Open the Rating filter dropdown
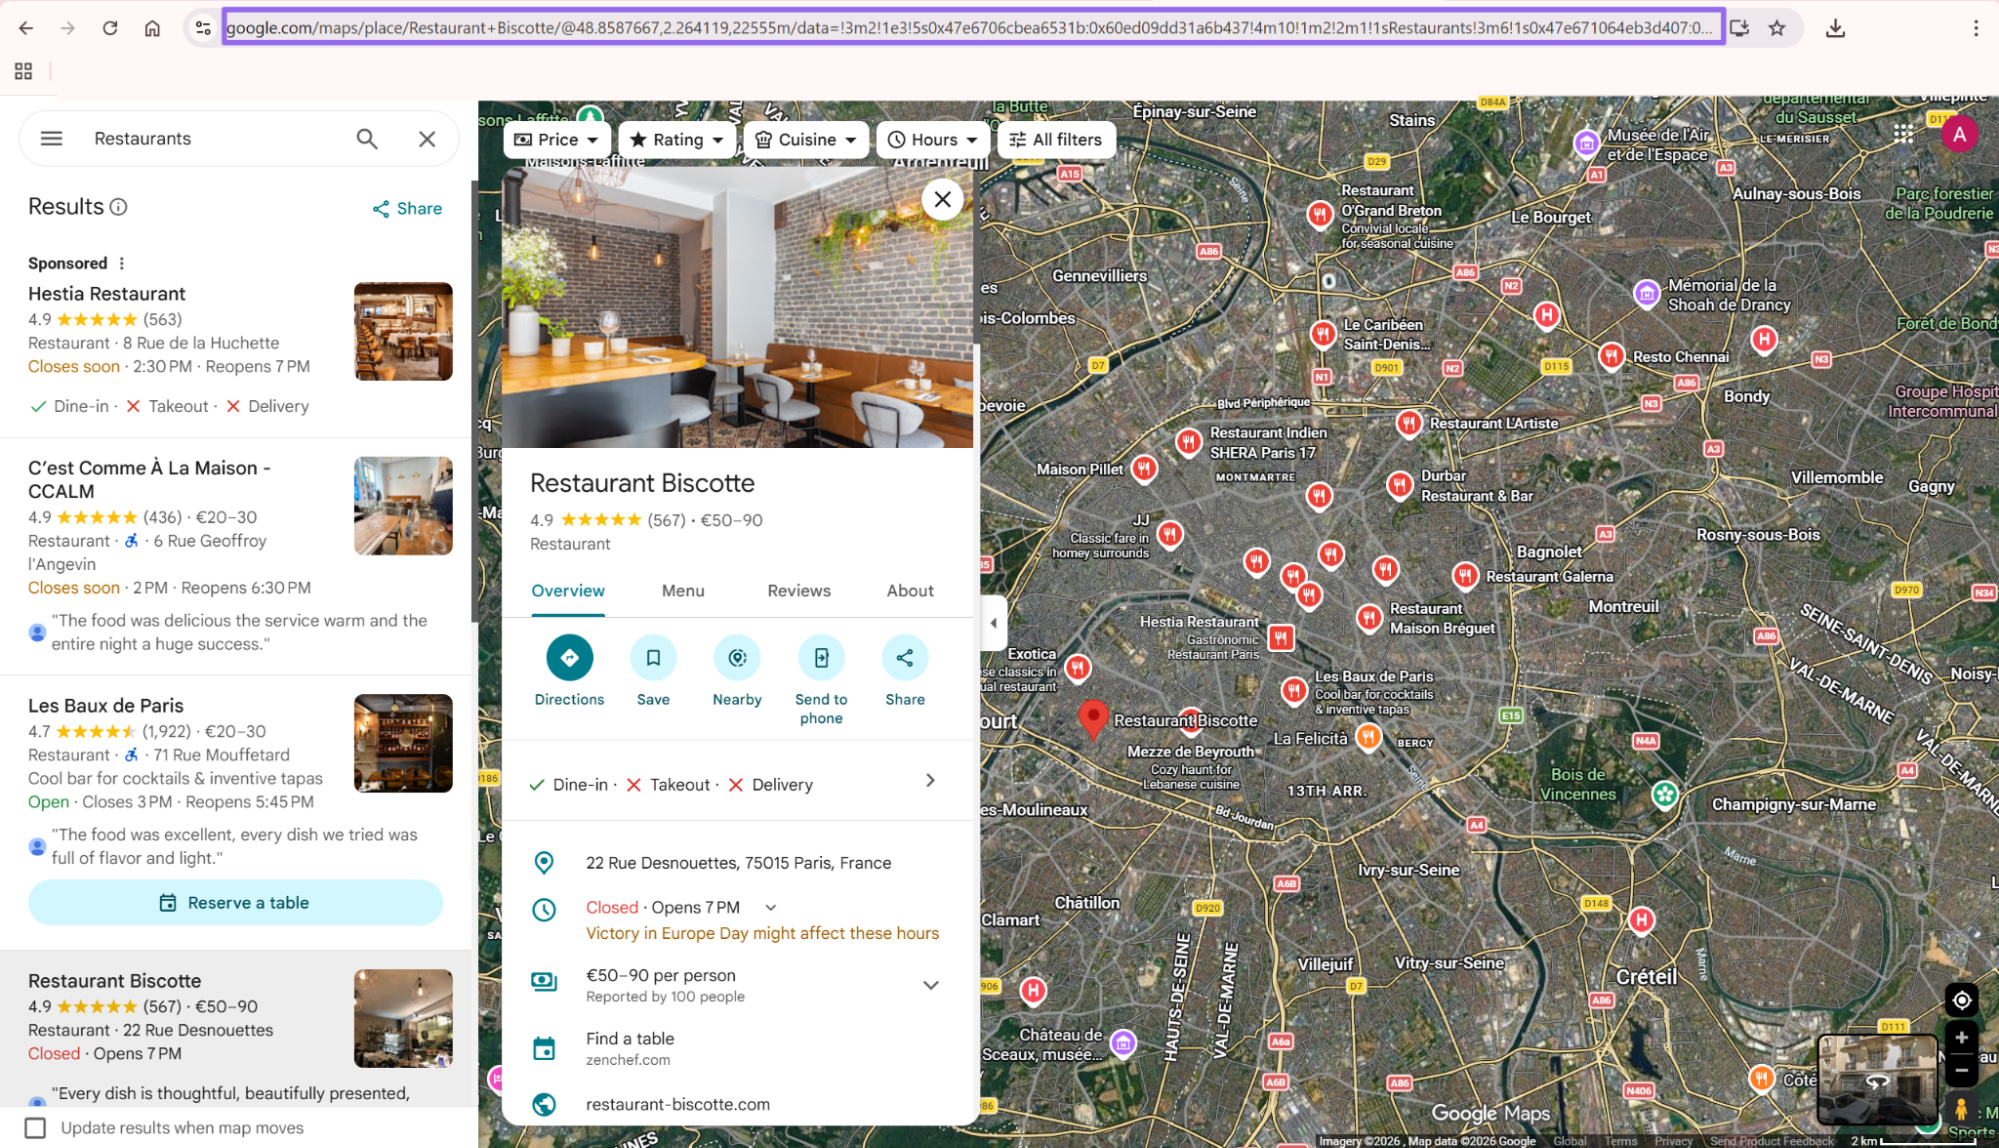 (676, 140)
